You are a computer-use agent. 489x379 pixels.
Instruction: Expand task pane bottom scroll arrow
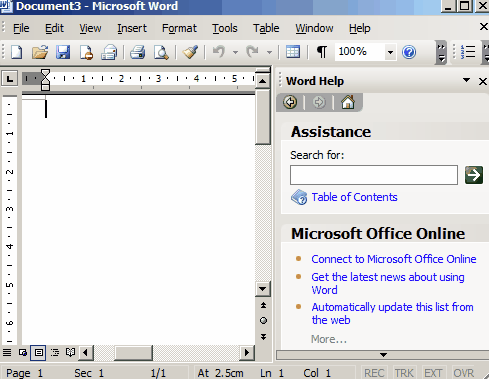coord(383,355)
